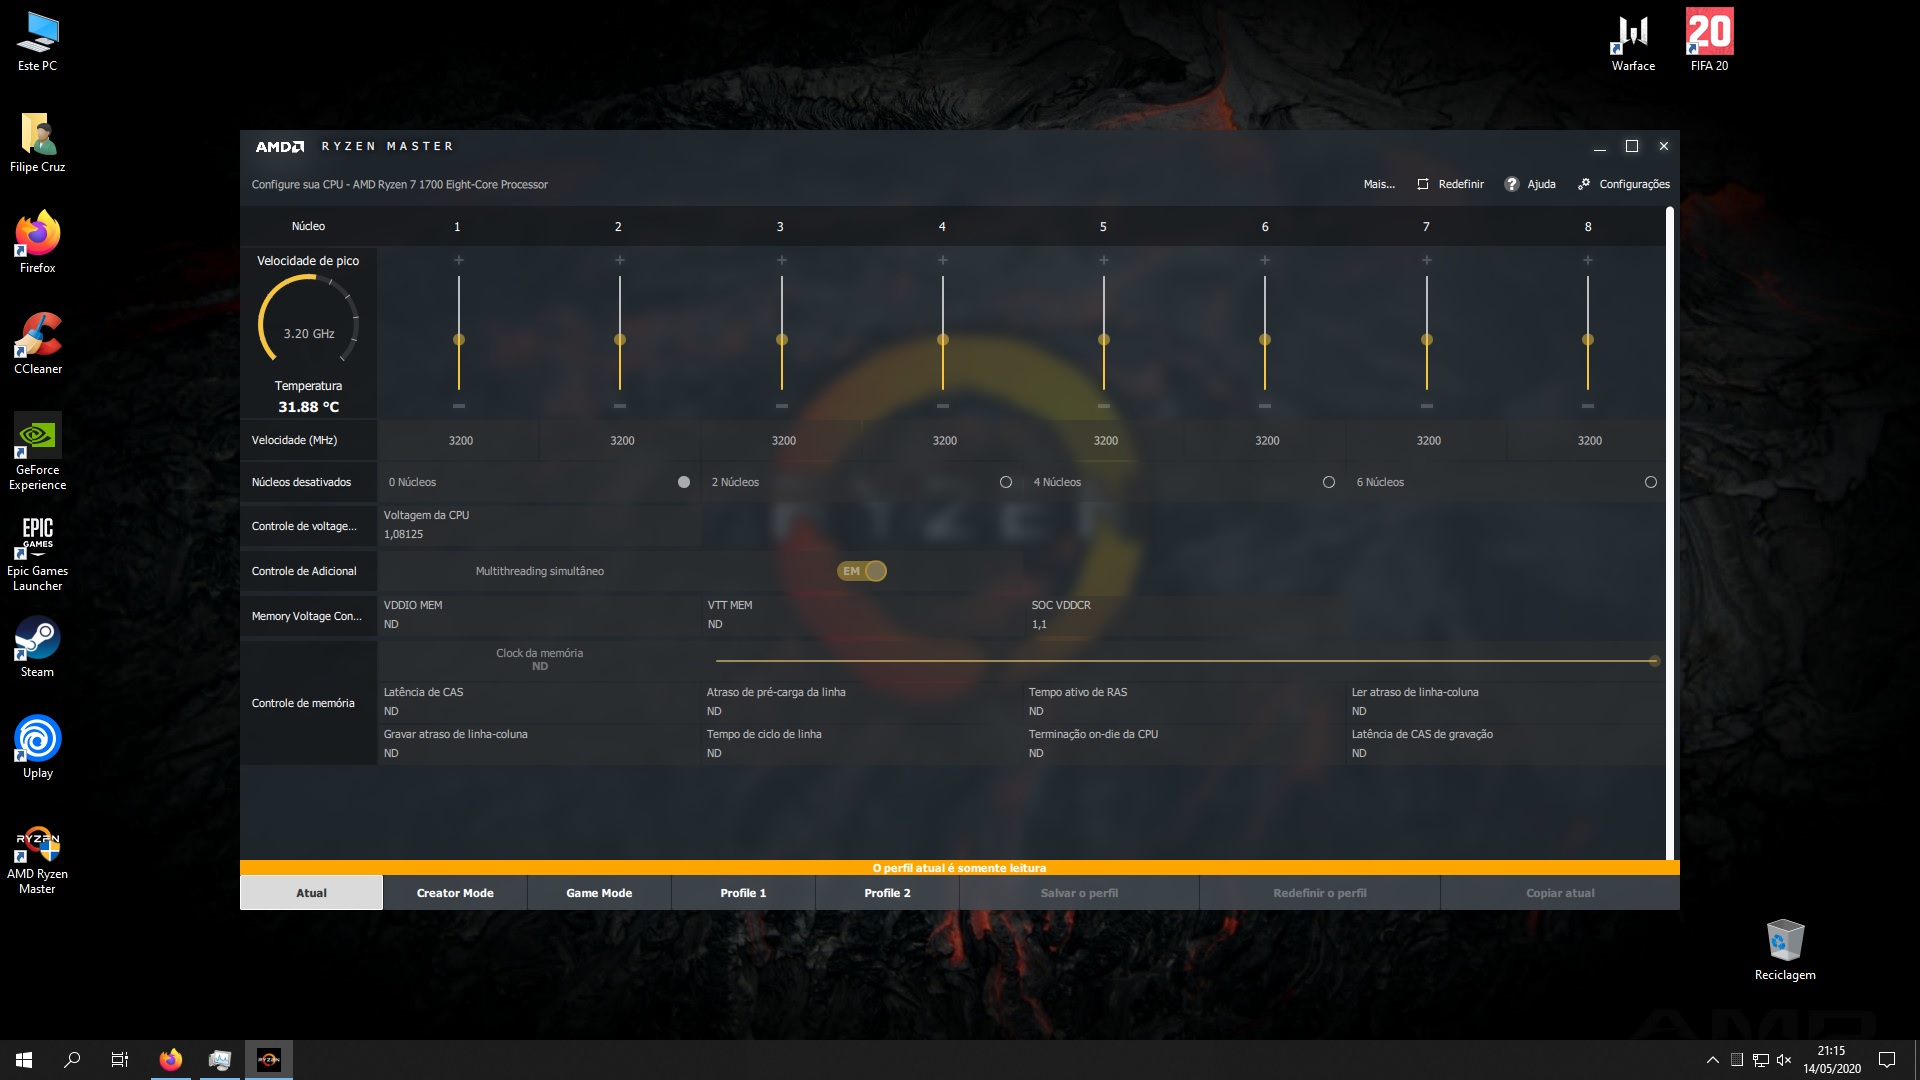Click core 3 speed slider handle
This screenshot has width=1920, height=1080.
(782, 340)
